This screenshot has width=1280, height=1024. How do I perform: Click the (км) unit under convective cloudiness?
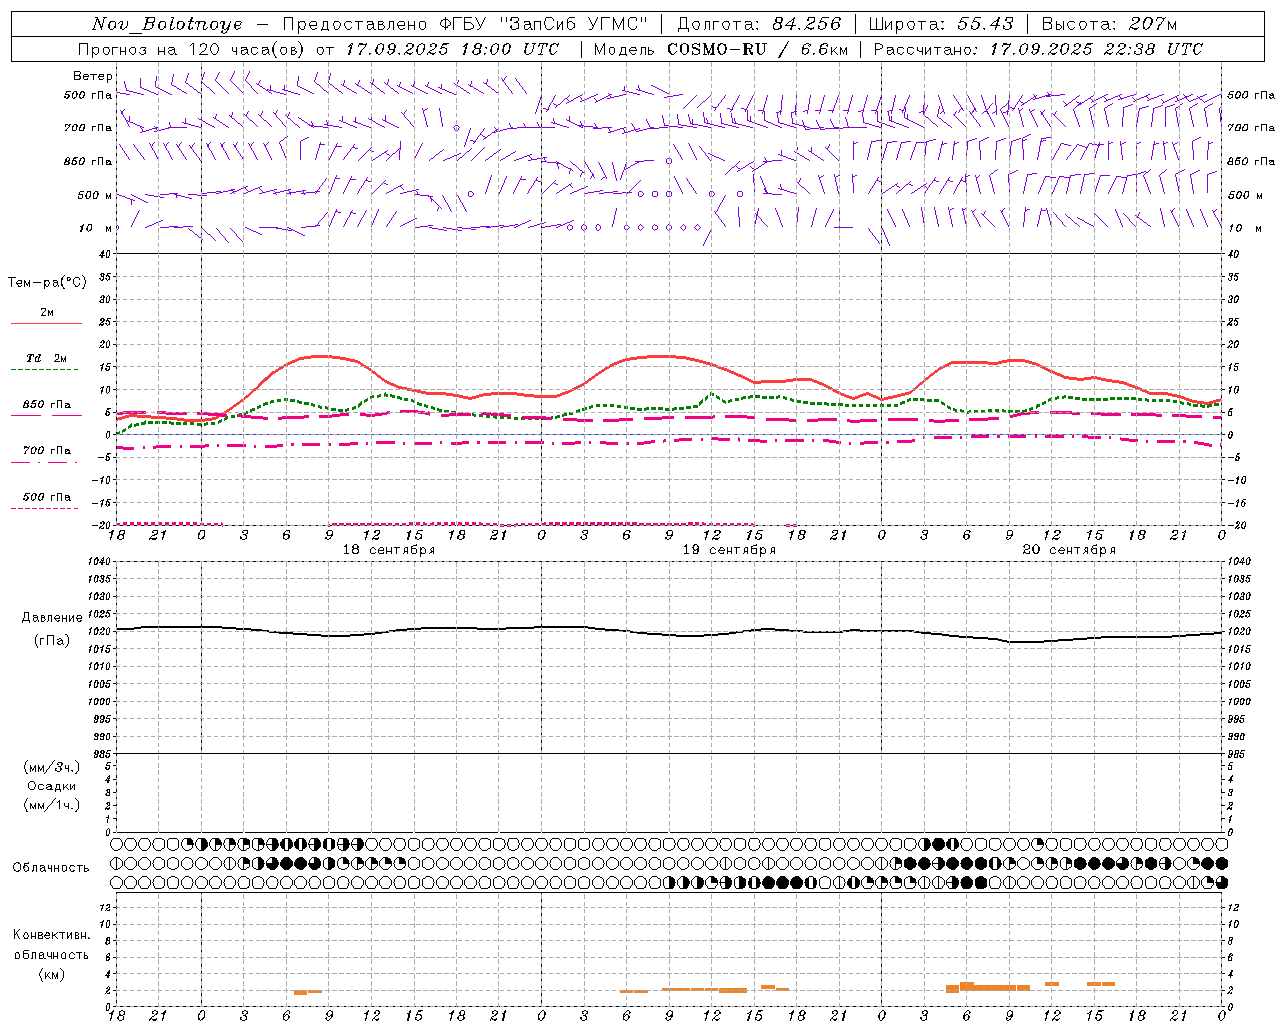pyautogui.click(x=51, y=974)
